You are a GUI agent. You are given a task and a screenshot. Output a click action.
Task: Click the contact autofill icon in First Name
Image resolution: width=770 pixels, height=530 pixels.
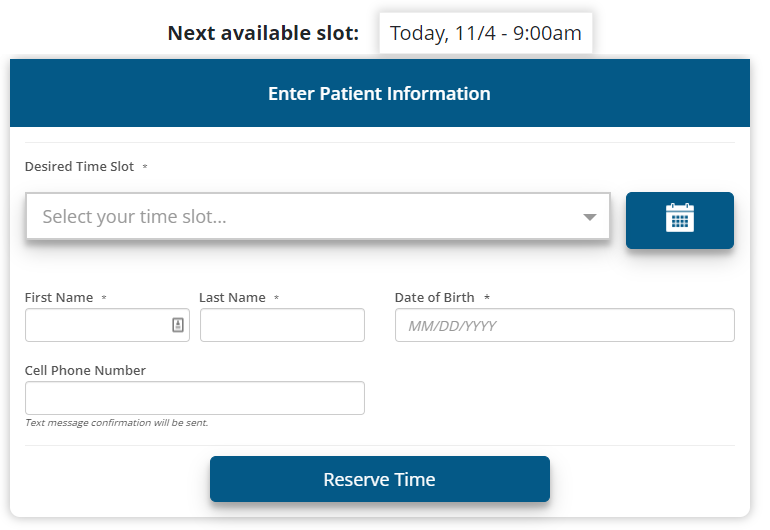[178, 325]
